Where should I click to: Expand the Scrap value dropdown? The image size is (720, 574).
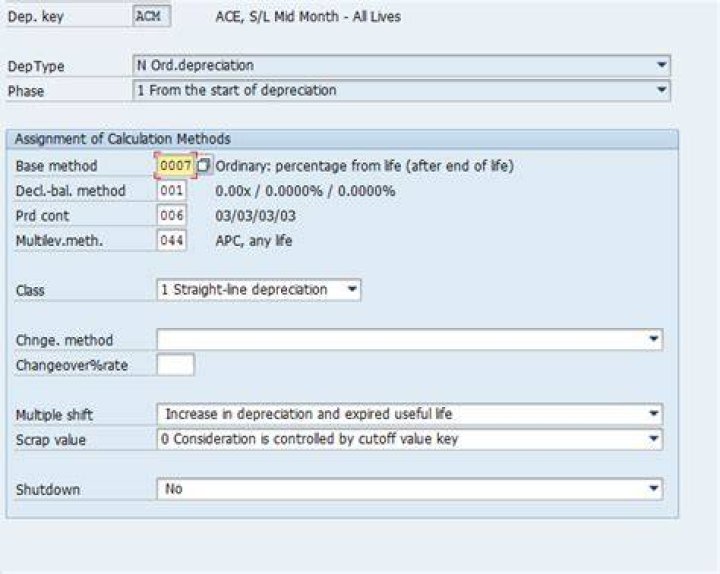653,439
